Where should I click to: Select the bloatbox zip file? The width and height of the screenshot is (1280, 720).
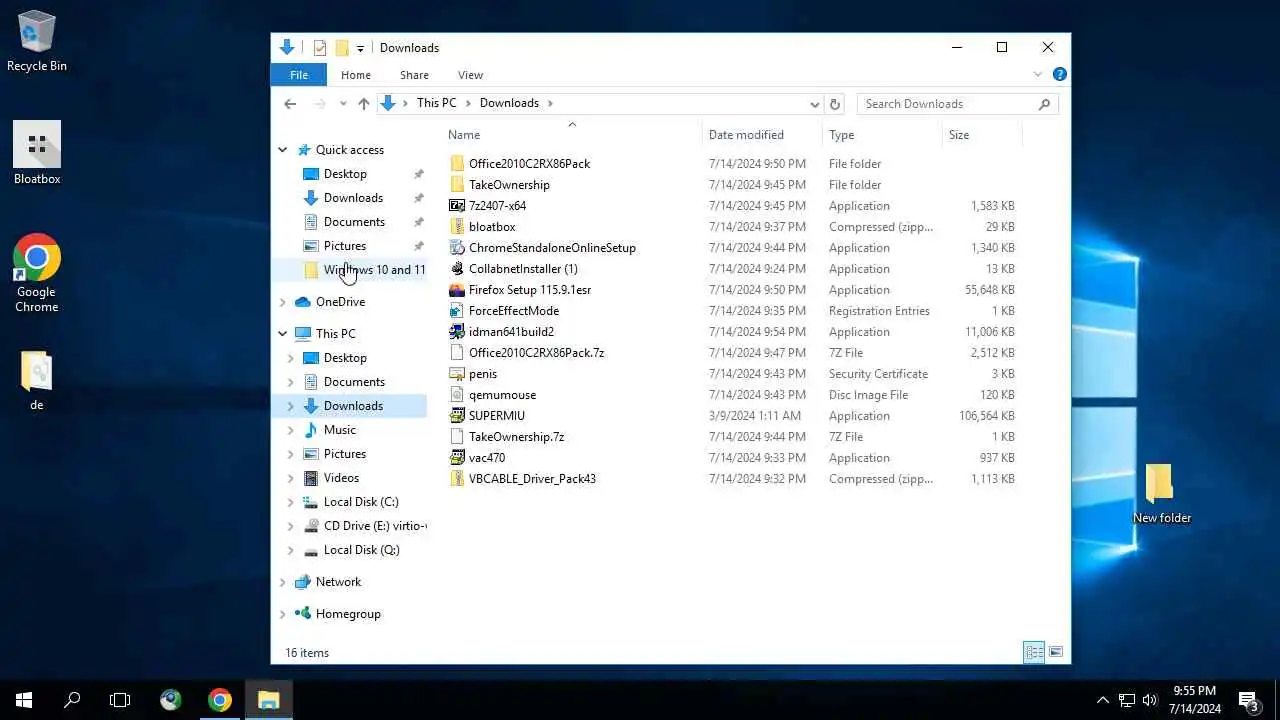492,227
